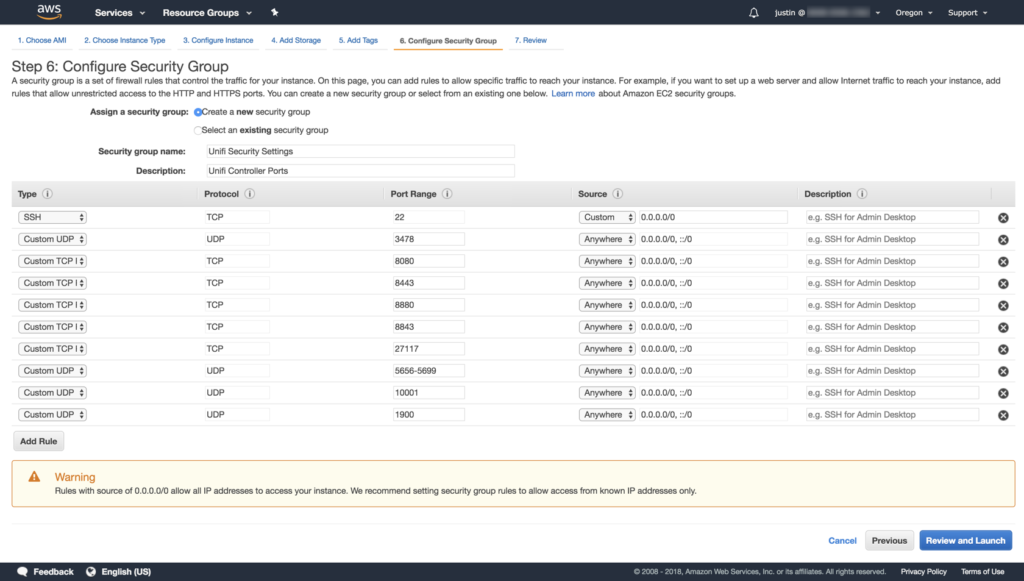
Task: Open the pinned shortcuts star icon
Action: 274,12
